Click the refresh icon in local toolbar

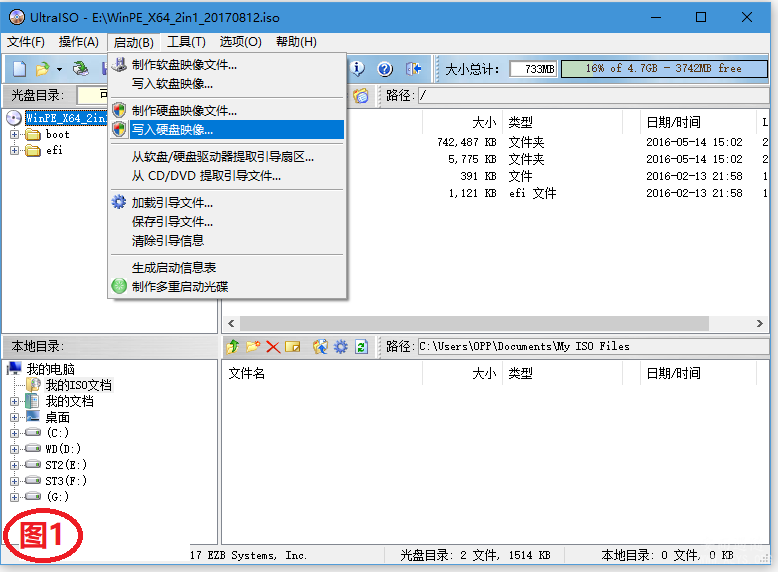click(x=361, y=346)
